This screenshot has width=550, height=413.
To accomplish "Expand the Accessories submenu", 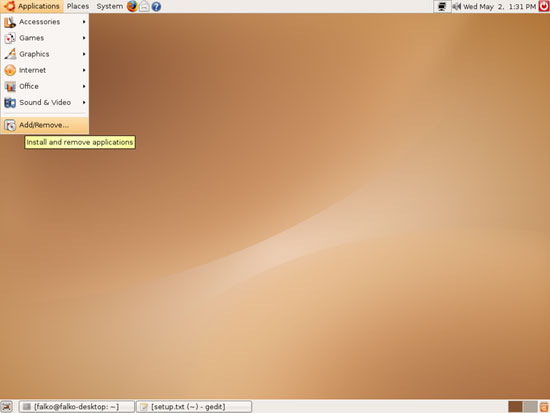I will coord(45,22).
